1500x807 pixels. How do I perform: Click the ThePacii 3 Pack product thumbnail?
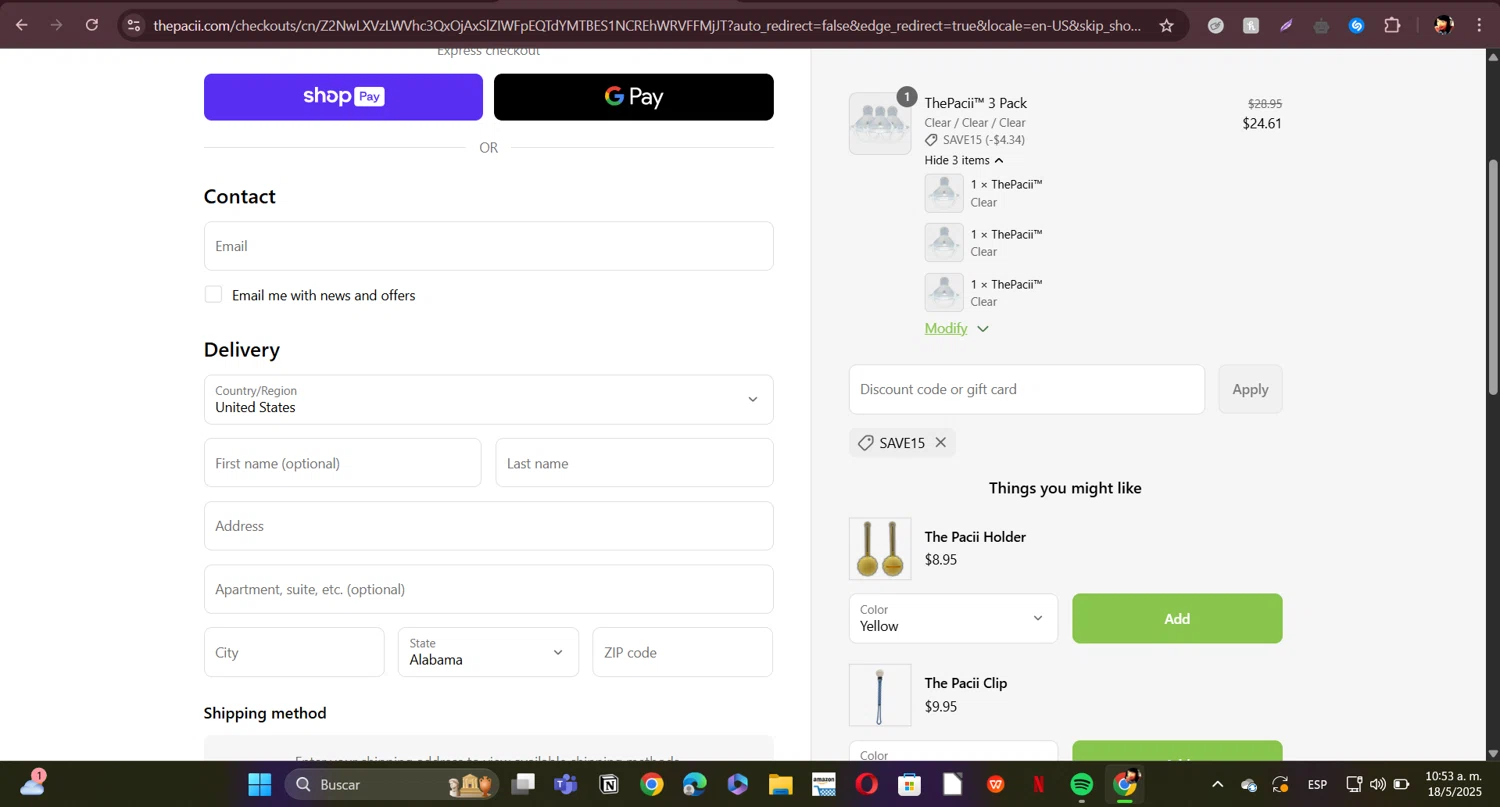[x=880, y=124]
